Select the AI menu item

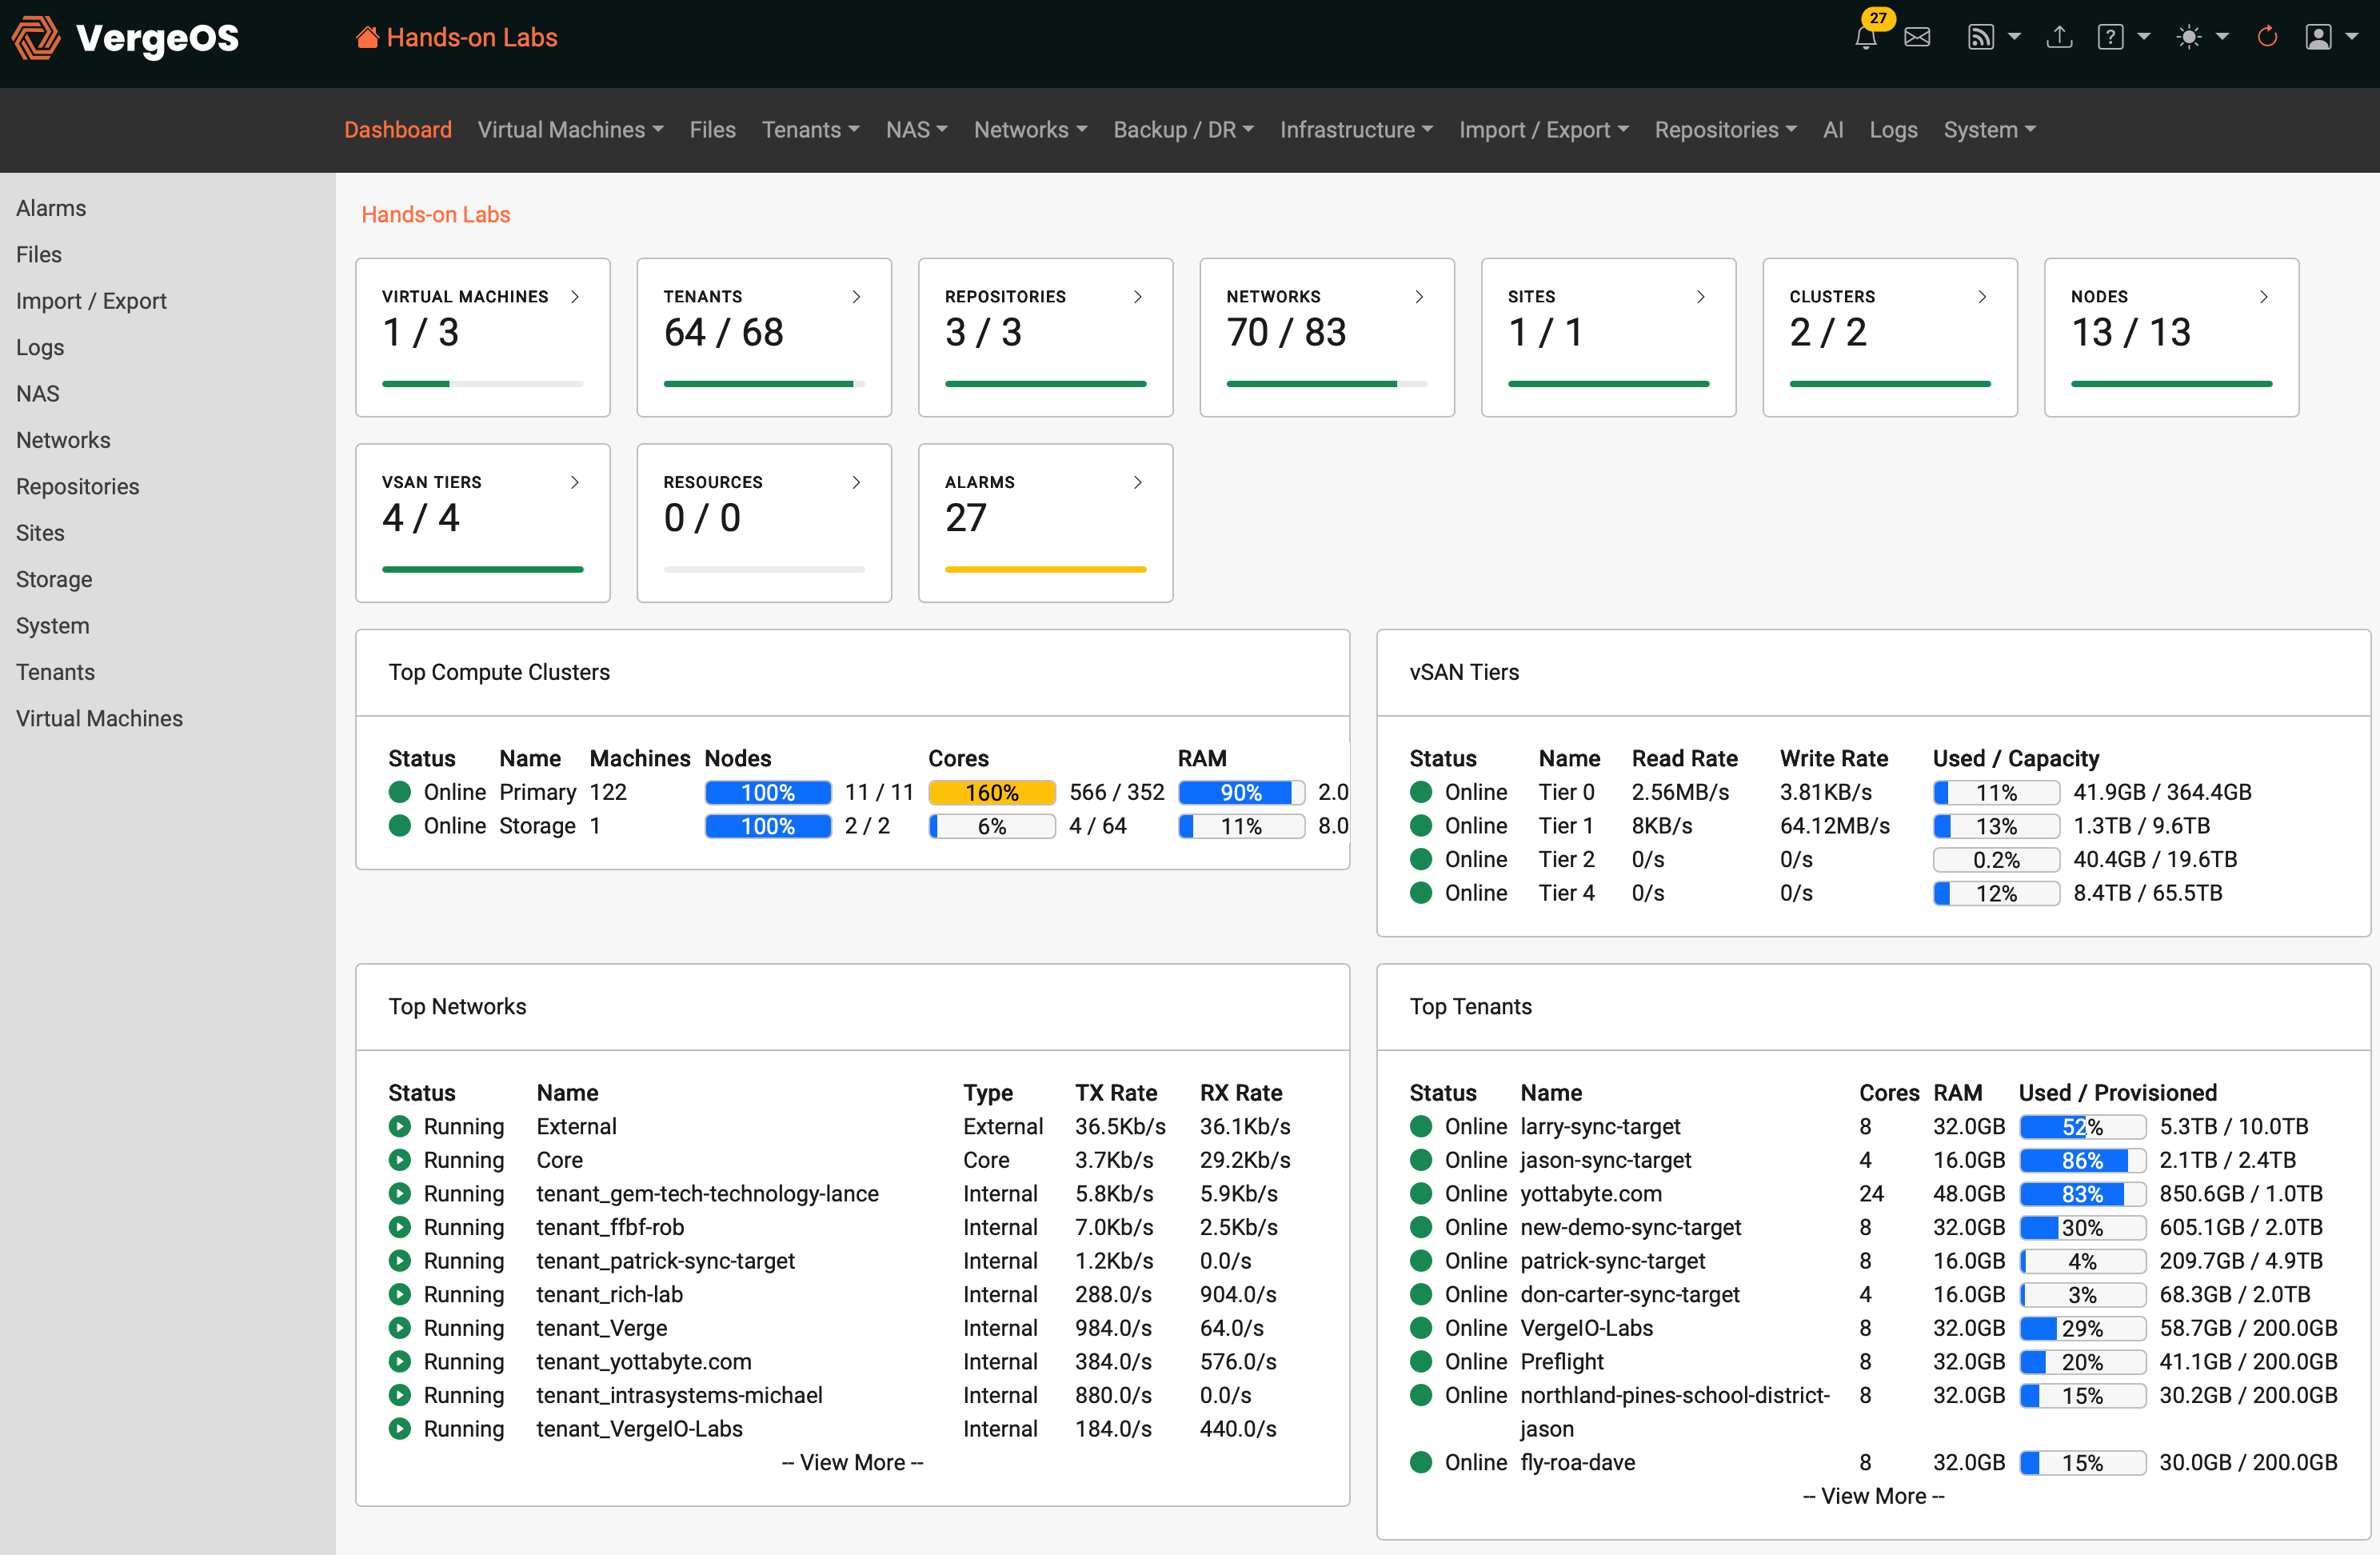1833,130
